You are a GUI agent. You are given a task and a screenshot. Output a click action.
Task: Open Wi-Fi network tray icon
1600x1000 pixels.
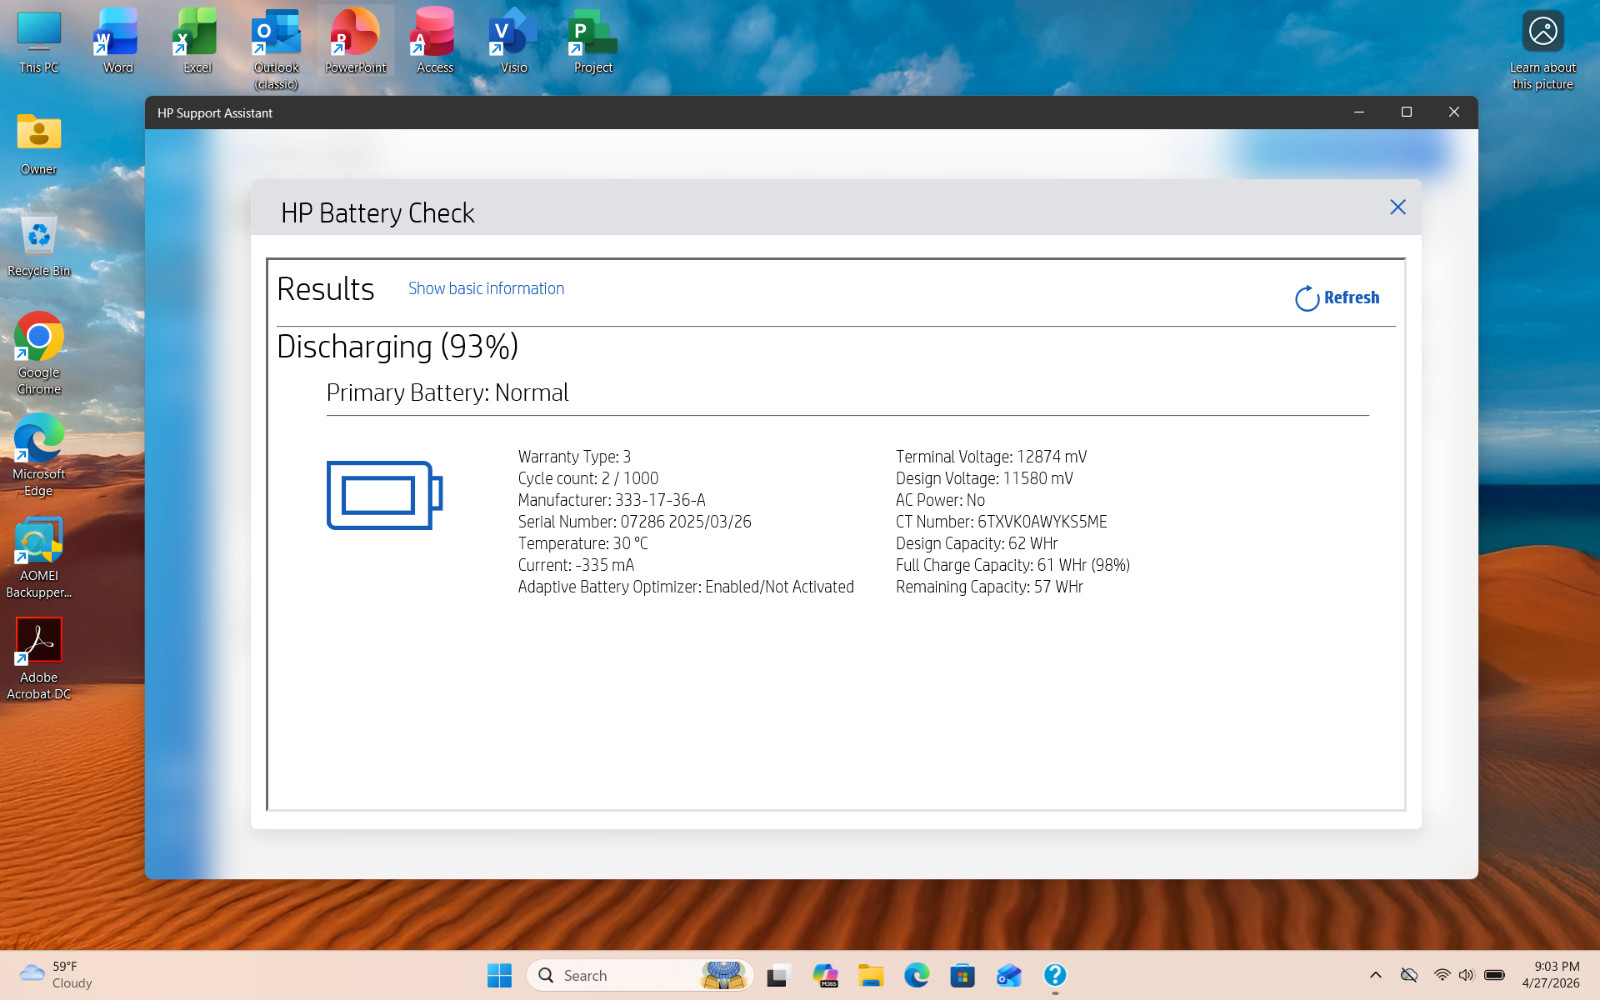pyautogui.click(x=1442, y=975)
